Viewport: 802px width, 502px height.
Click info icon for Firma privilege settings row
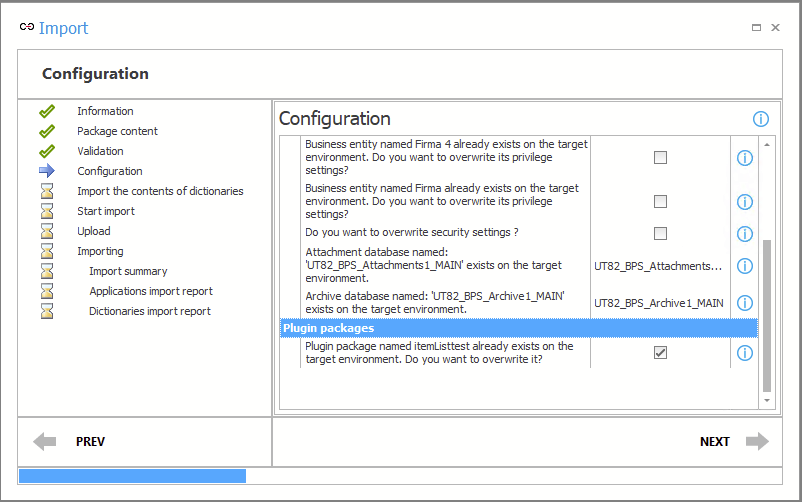point(744,202)
